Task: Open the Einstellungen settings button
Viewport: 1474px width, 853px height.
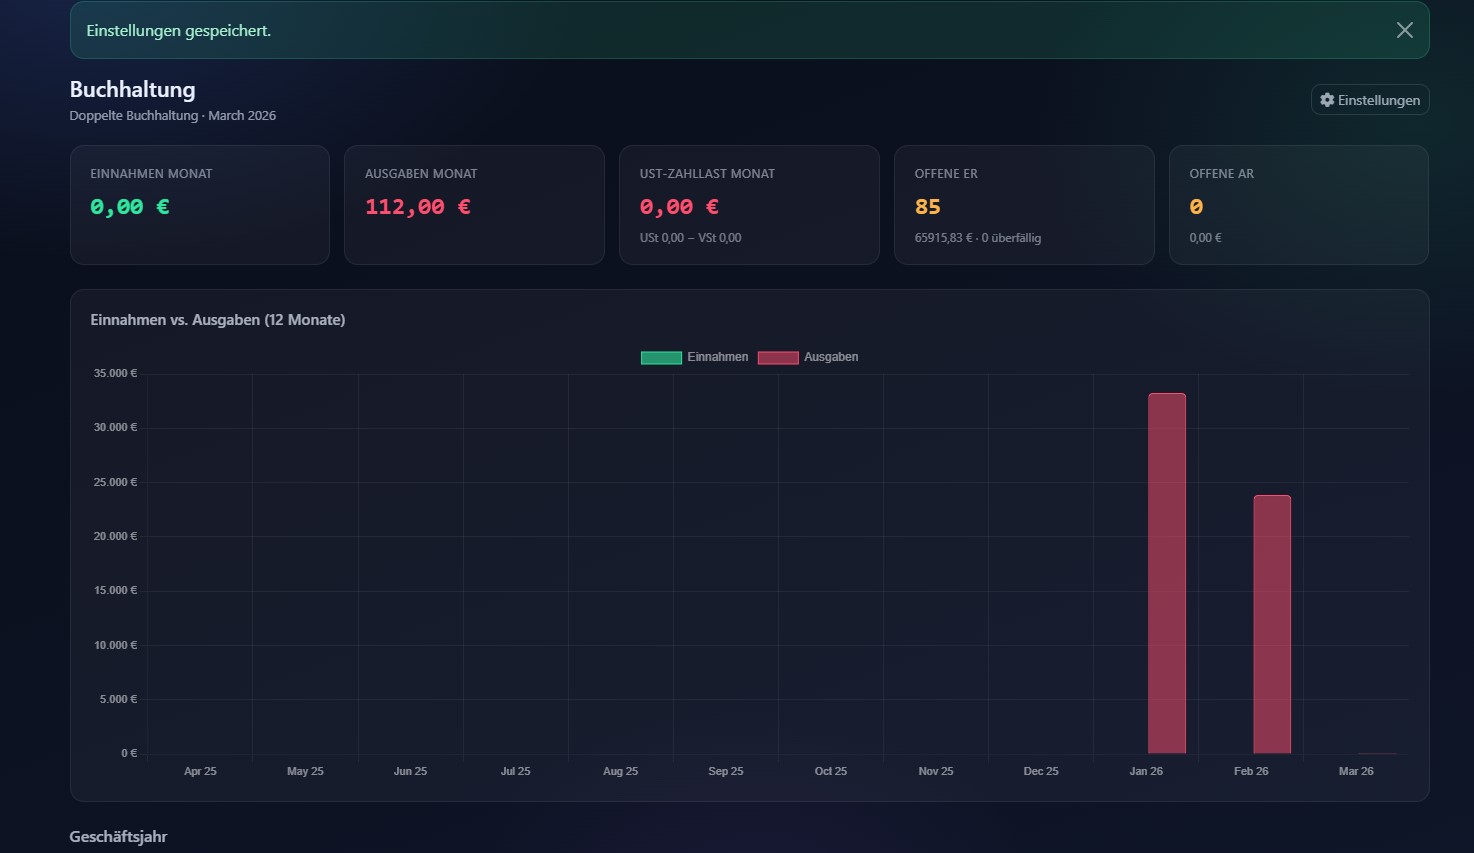Action: (x=1370, y=100)
